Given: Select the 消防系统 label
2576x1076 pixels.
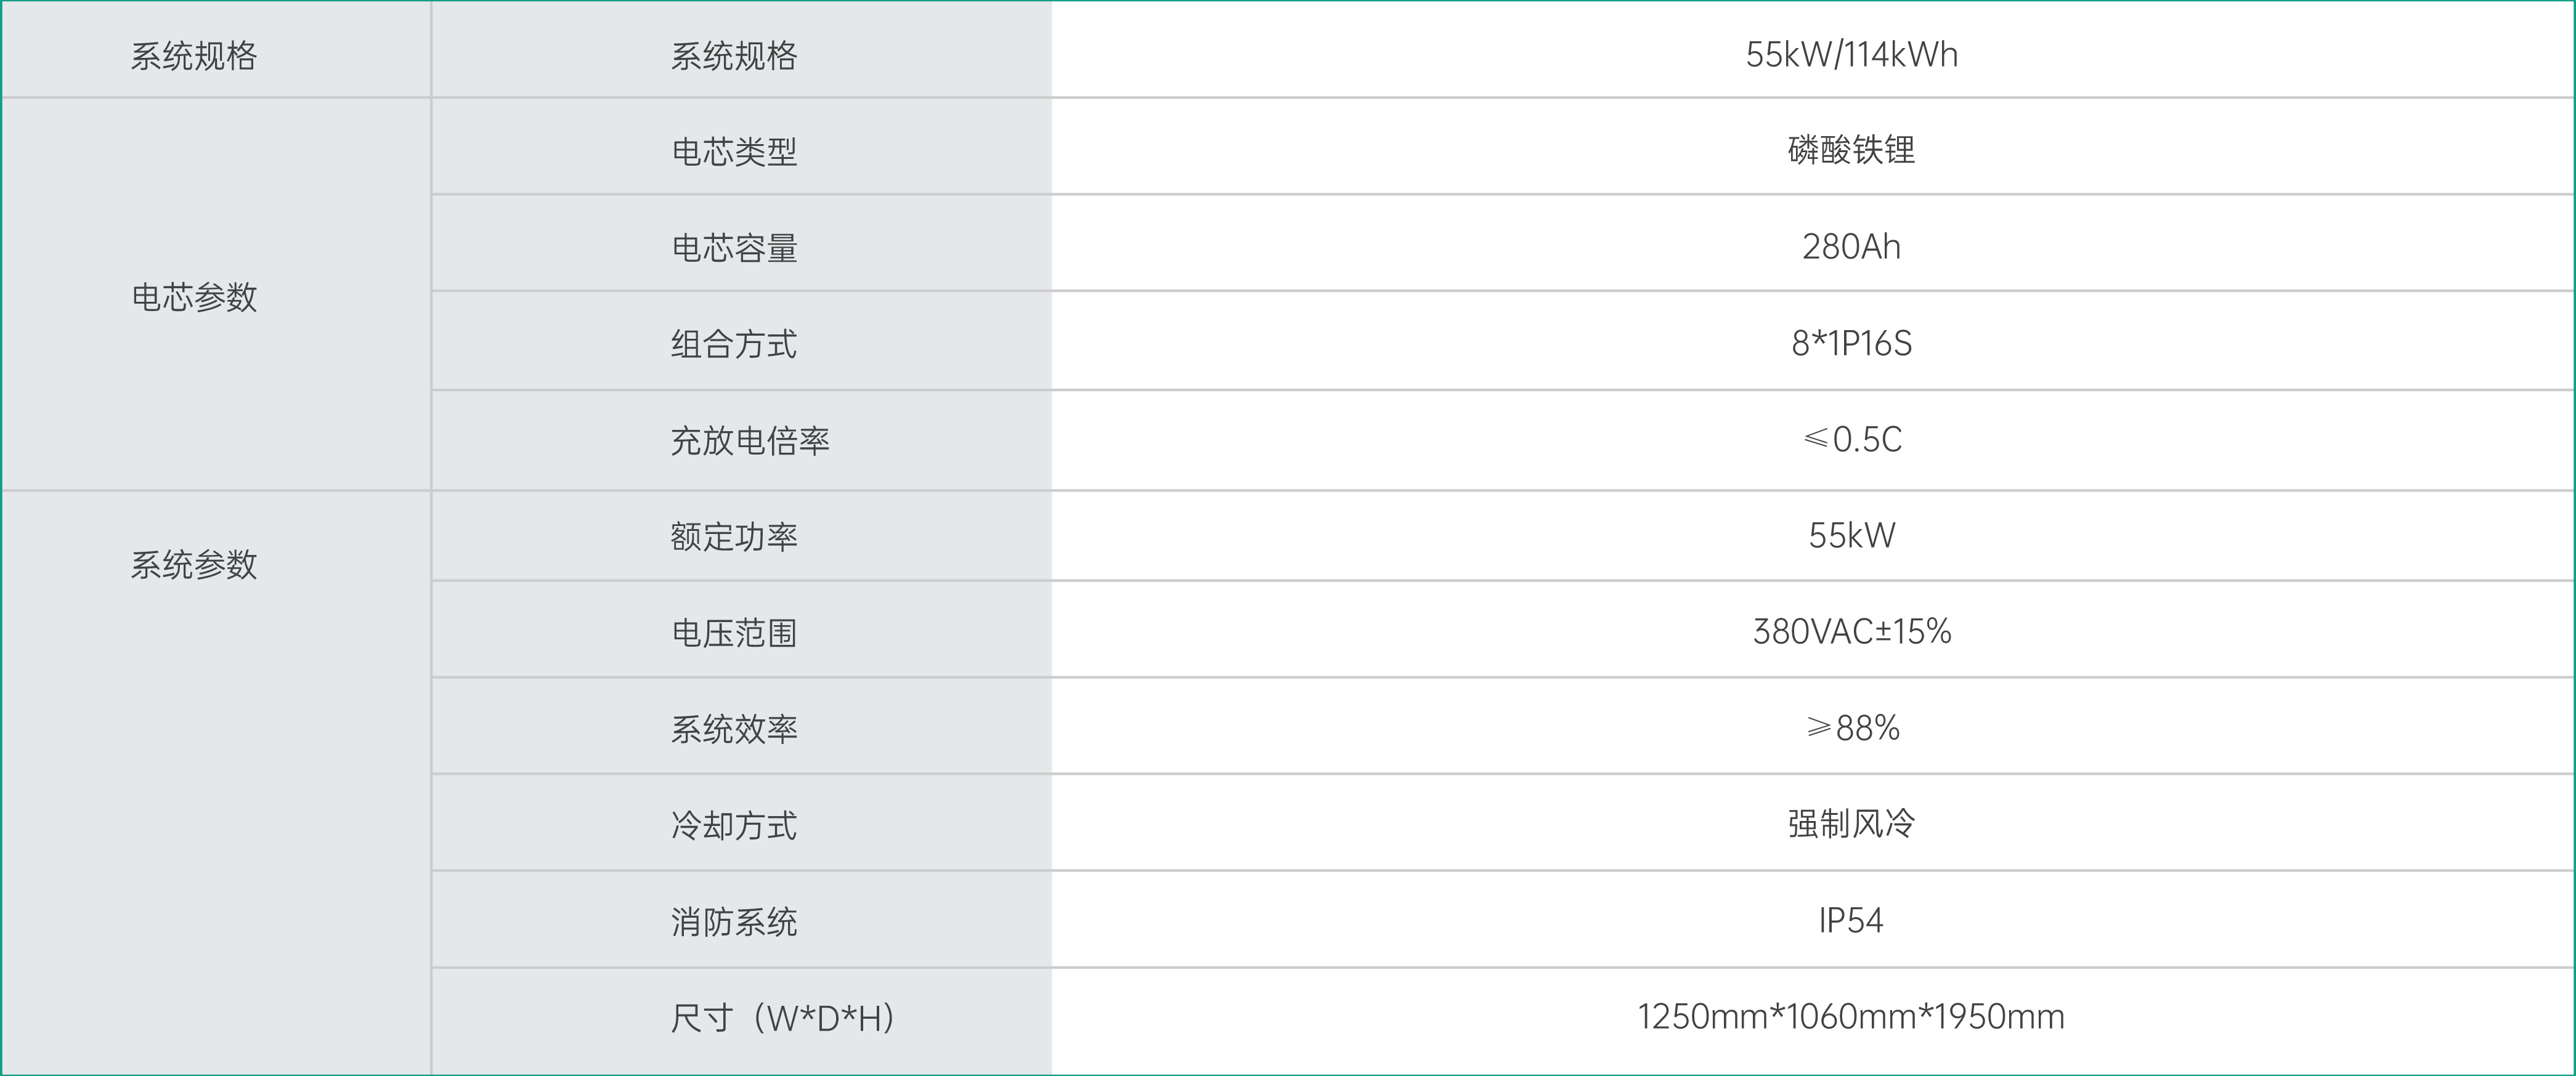Looking at the screenshot, I should 734,921.
